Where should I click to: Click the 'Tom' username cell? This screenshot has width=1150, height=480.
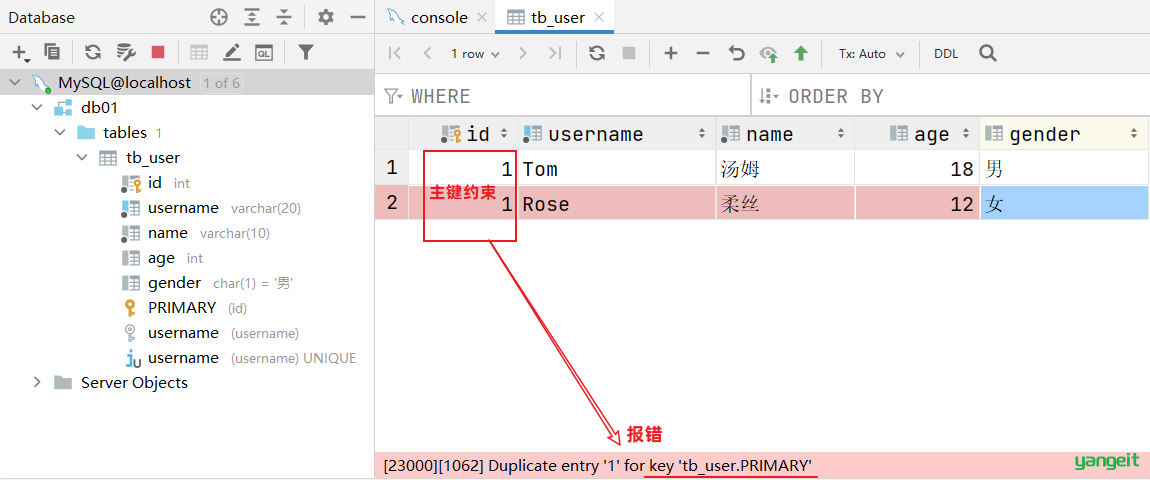point(616,169)
